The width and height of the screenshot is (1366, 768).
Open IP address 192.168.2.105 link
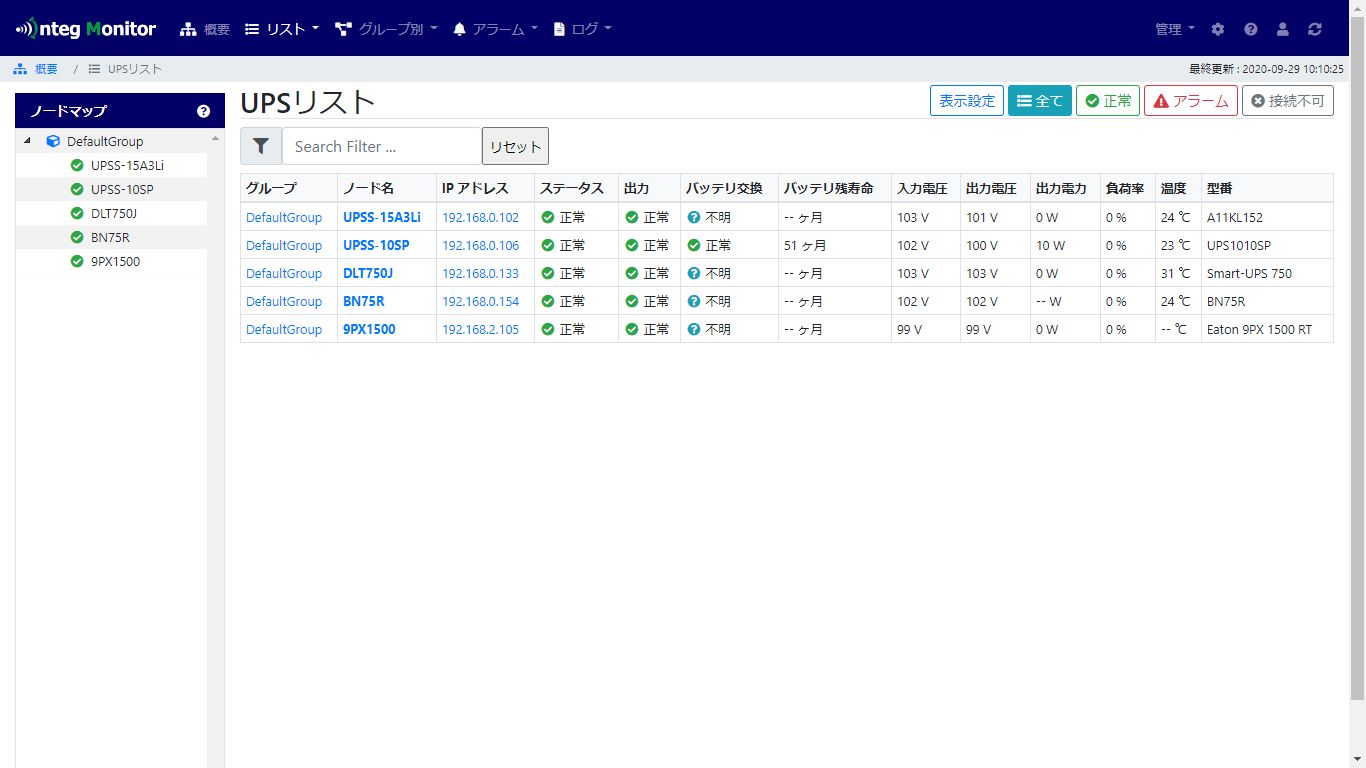coord(481,329)
